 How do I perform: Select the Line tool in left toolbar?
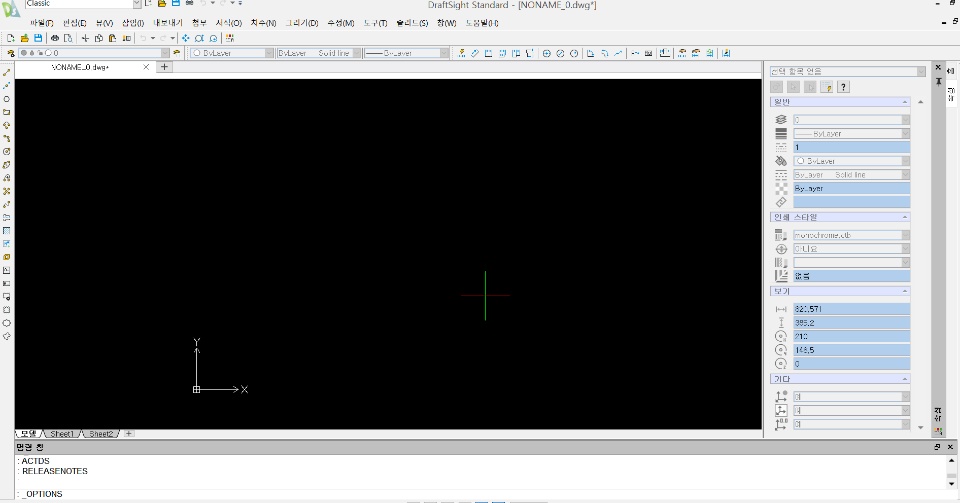coord(7,73)
